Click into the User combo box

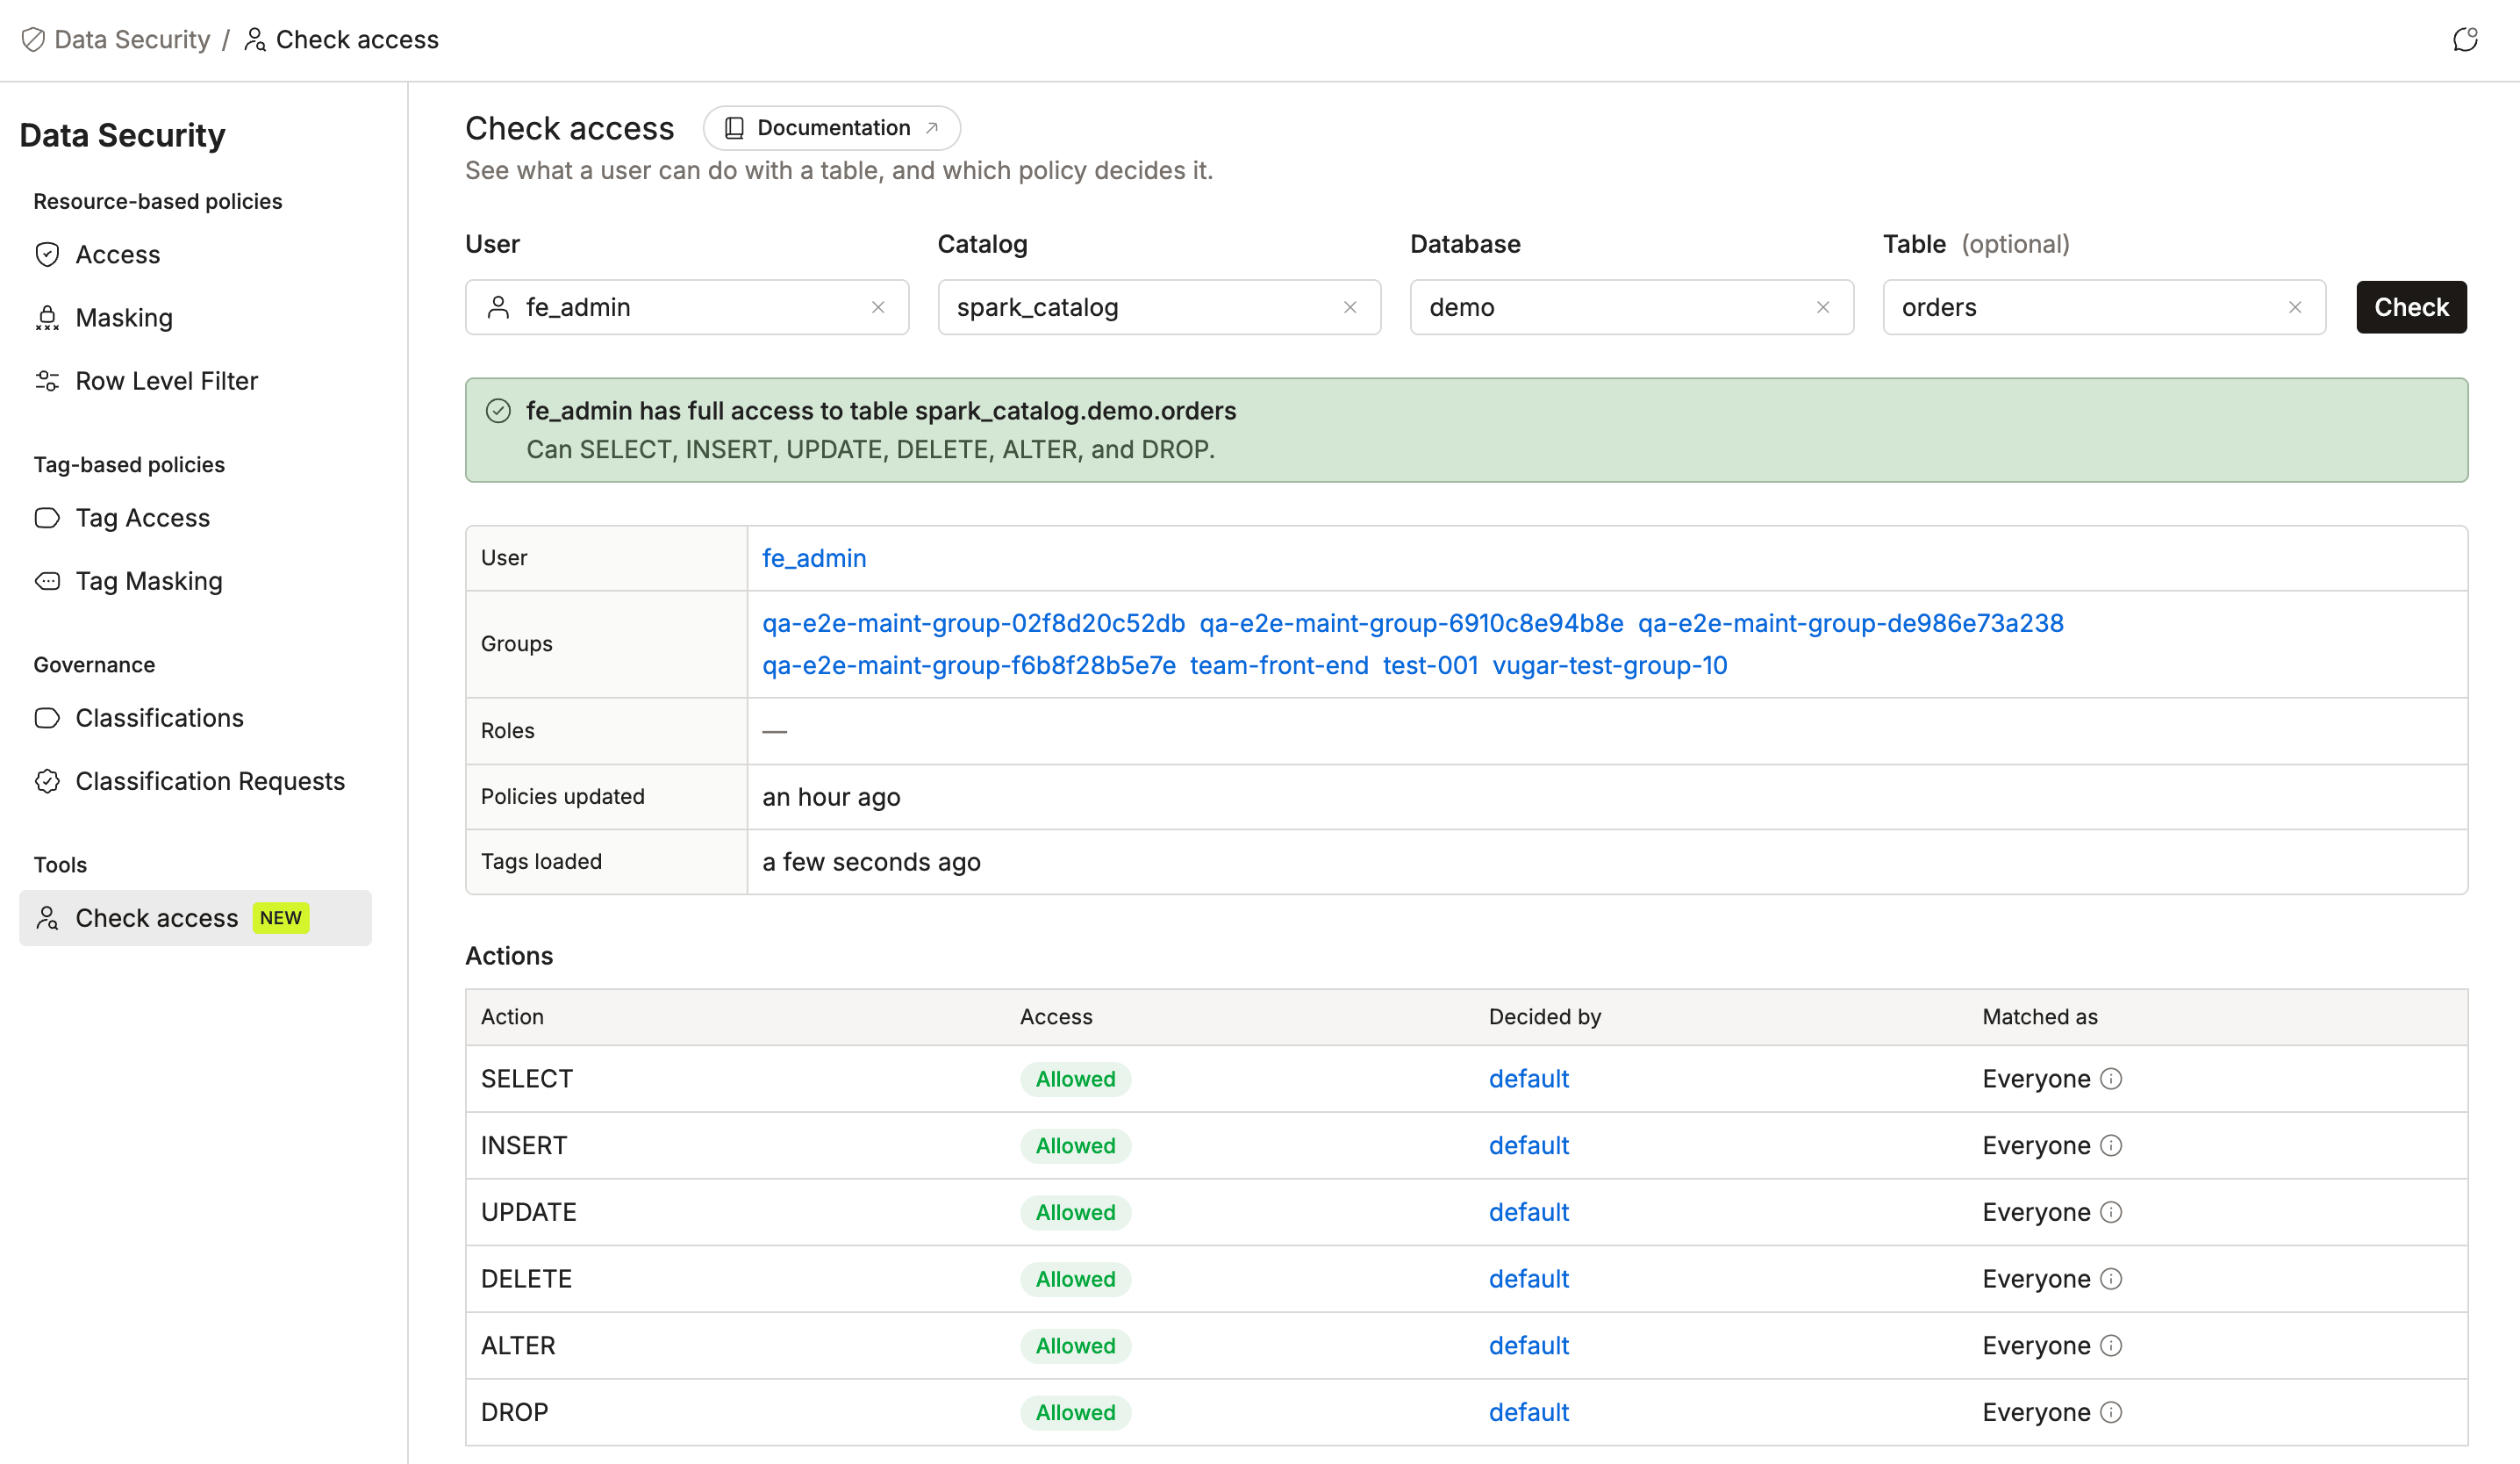click(x=687, y=307)
